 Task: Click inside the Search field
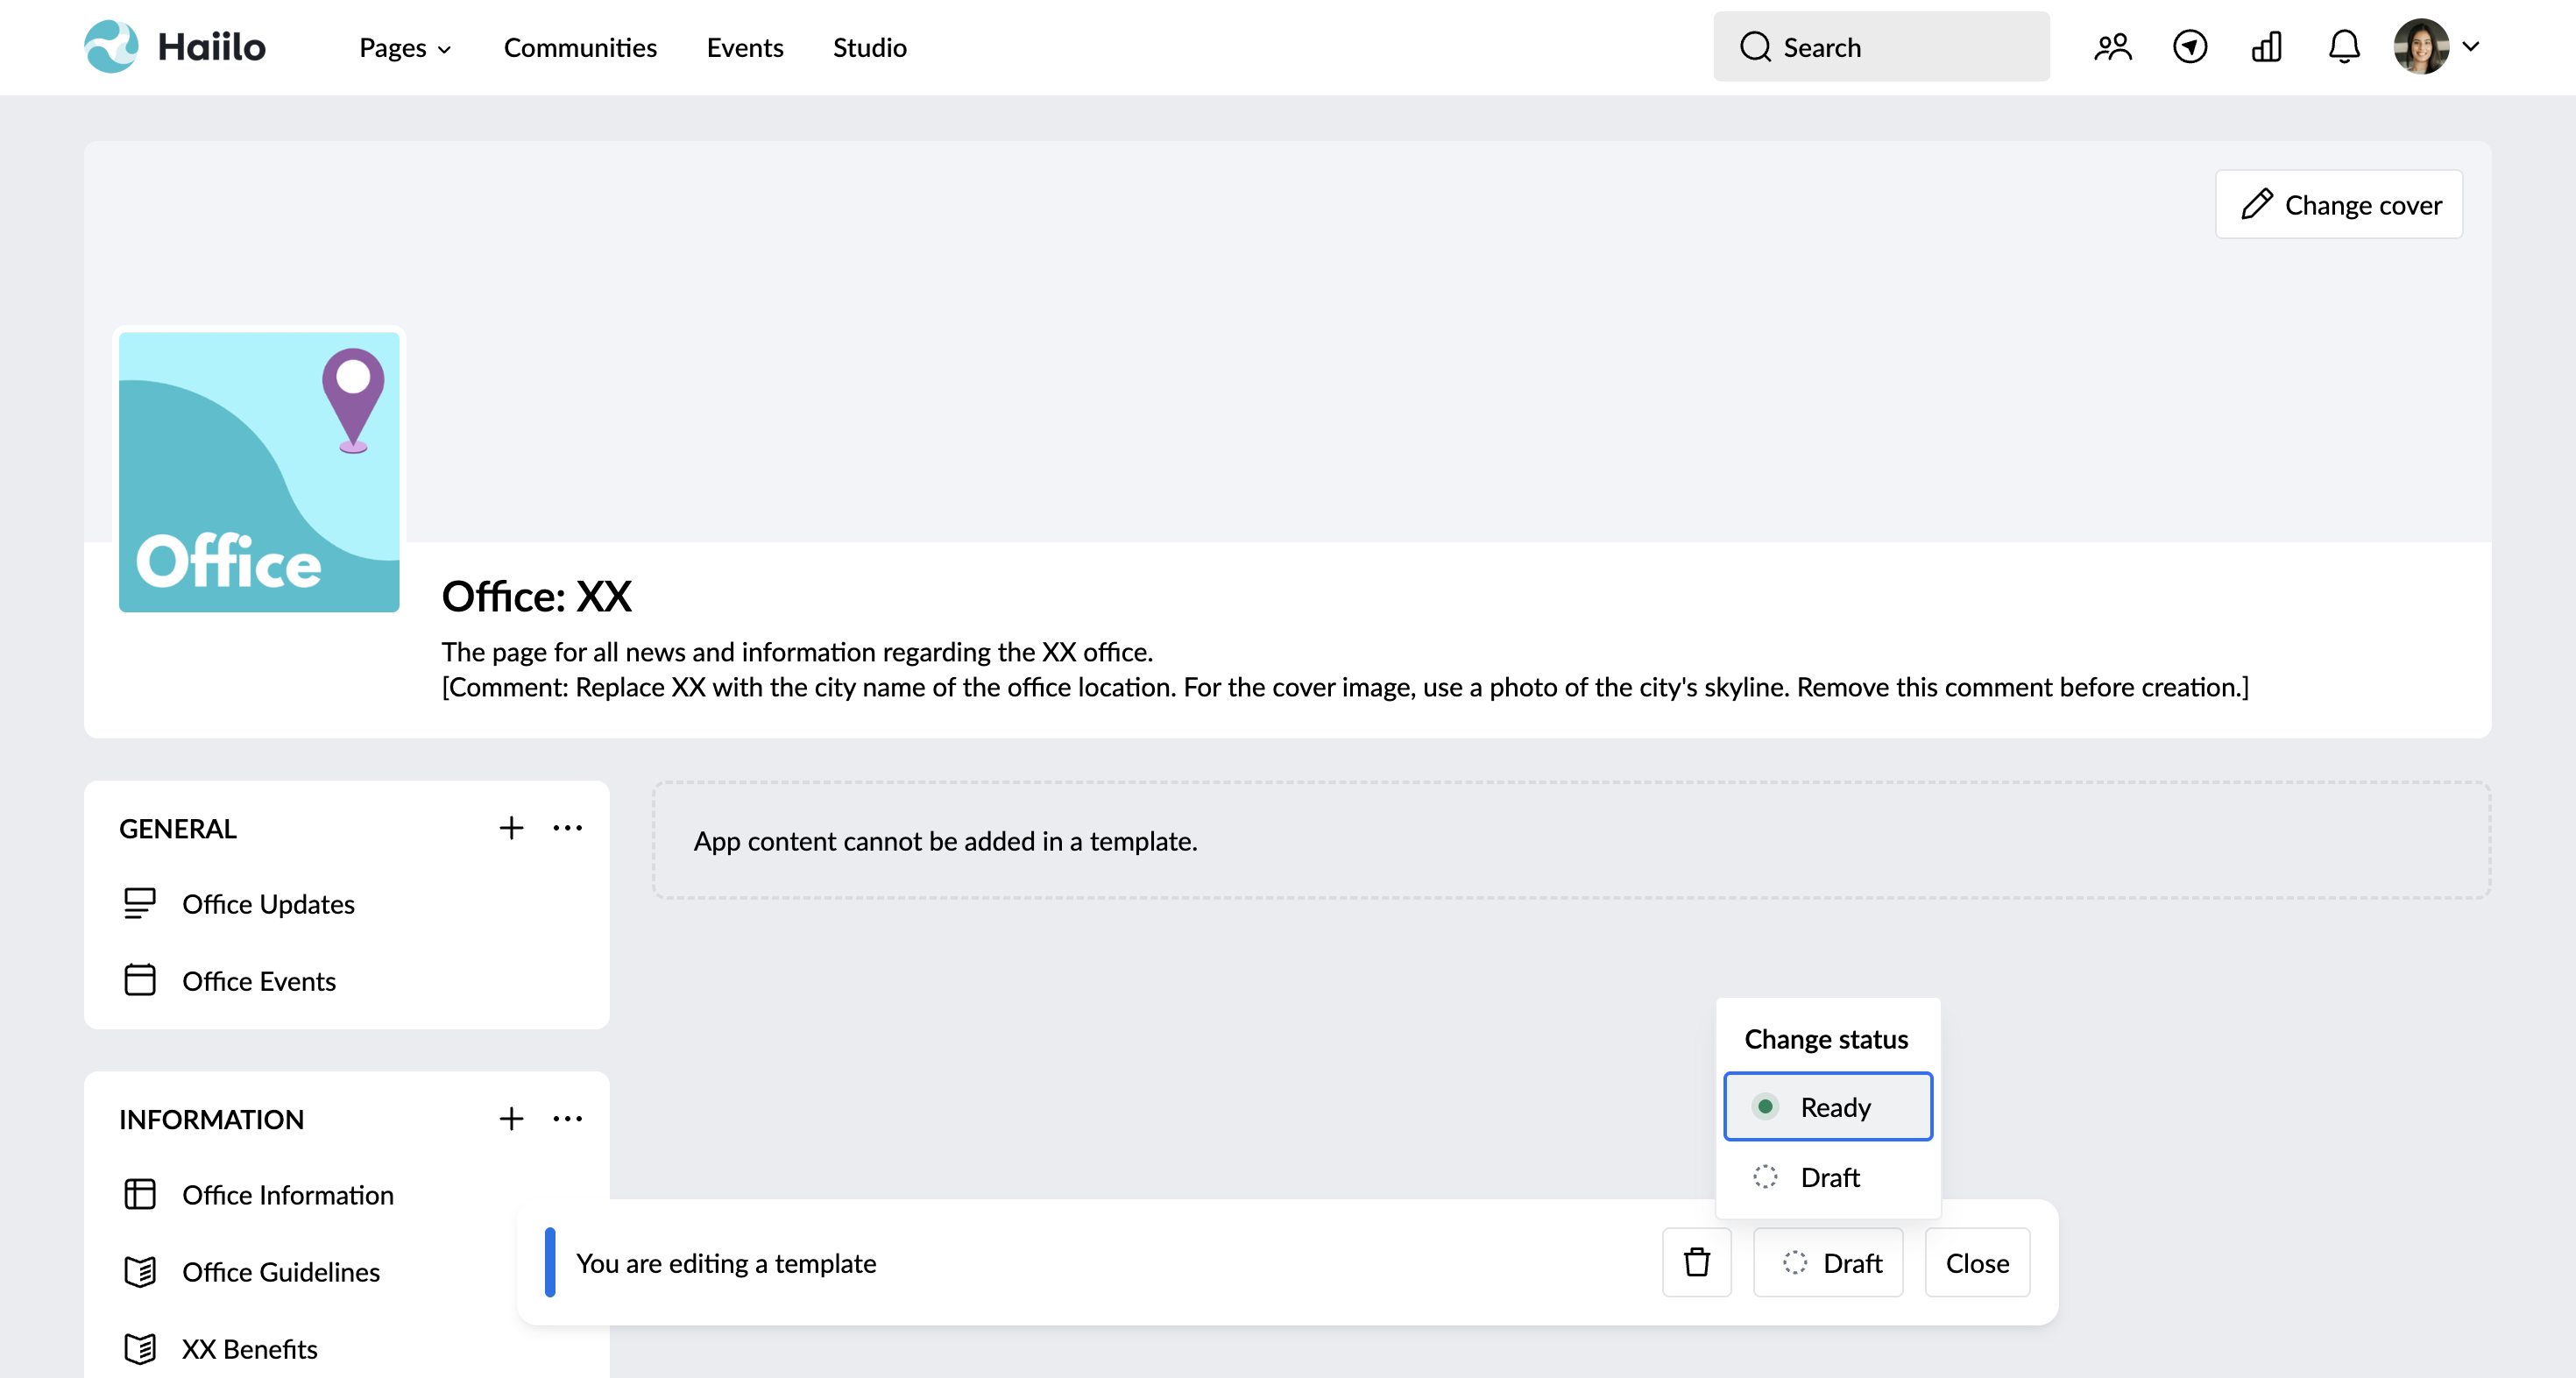coord(1880,46)
